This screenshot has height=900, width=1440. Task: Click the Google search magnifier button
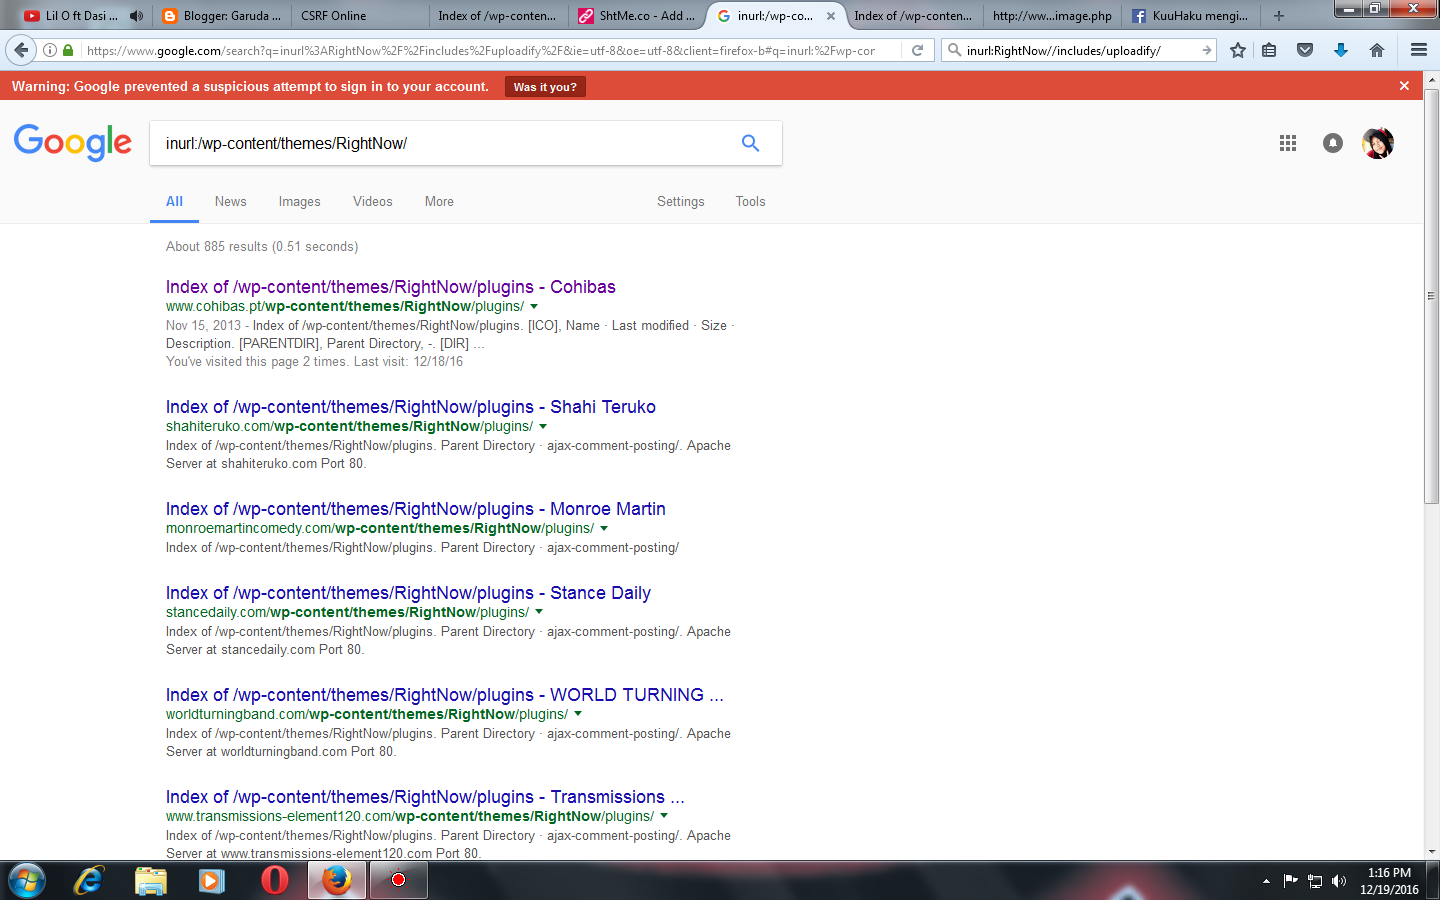tap(750, 143)
